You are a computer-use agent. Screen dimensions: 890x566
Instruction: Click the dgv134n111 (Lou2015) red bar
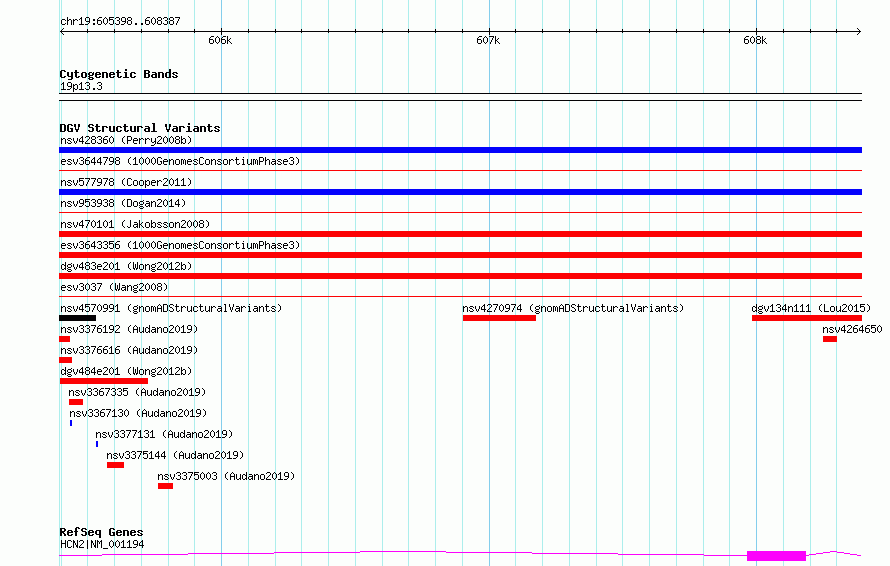[807, 318]
